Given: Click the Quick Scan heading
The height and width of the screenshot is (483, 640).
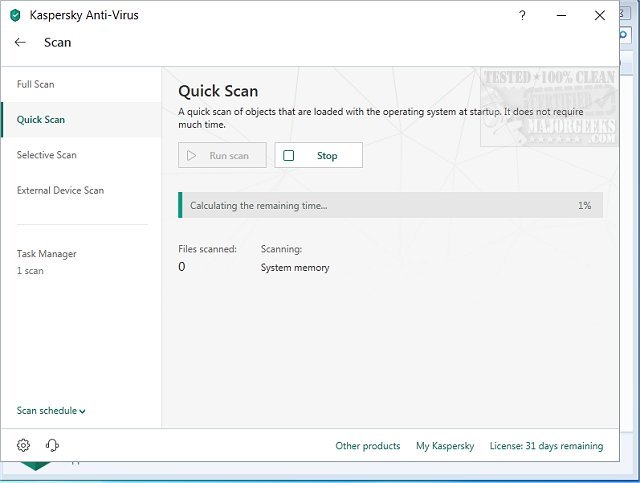Looking at the screenshot, I should pos(218,91).
